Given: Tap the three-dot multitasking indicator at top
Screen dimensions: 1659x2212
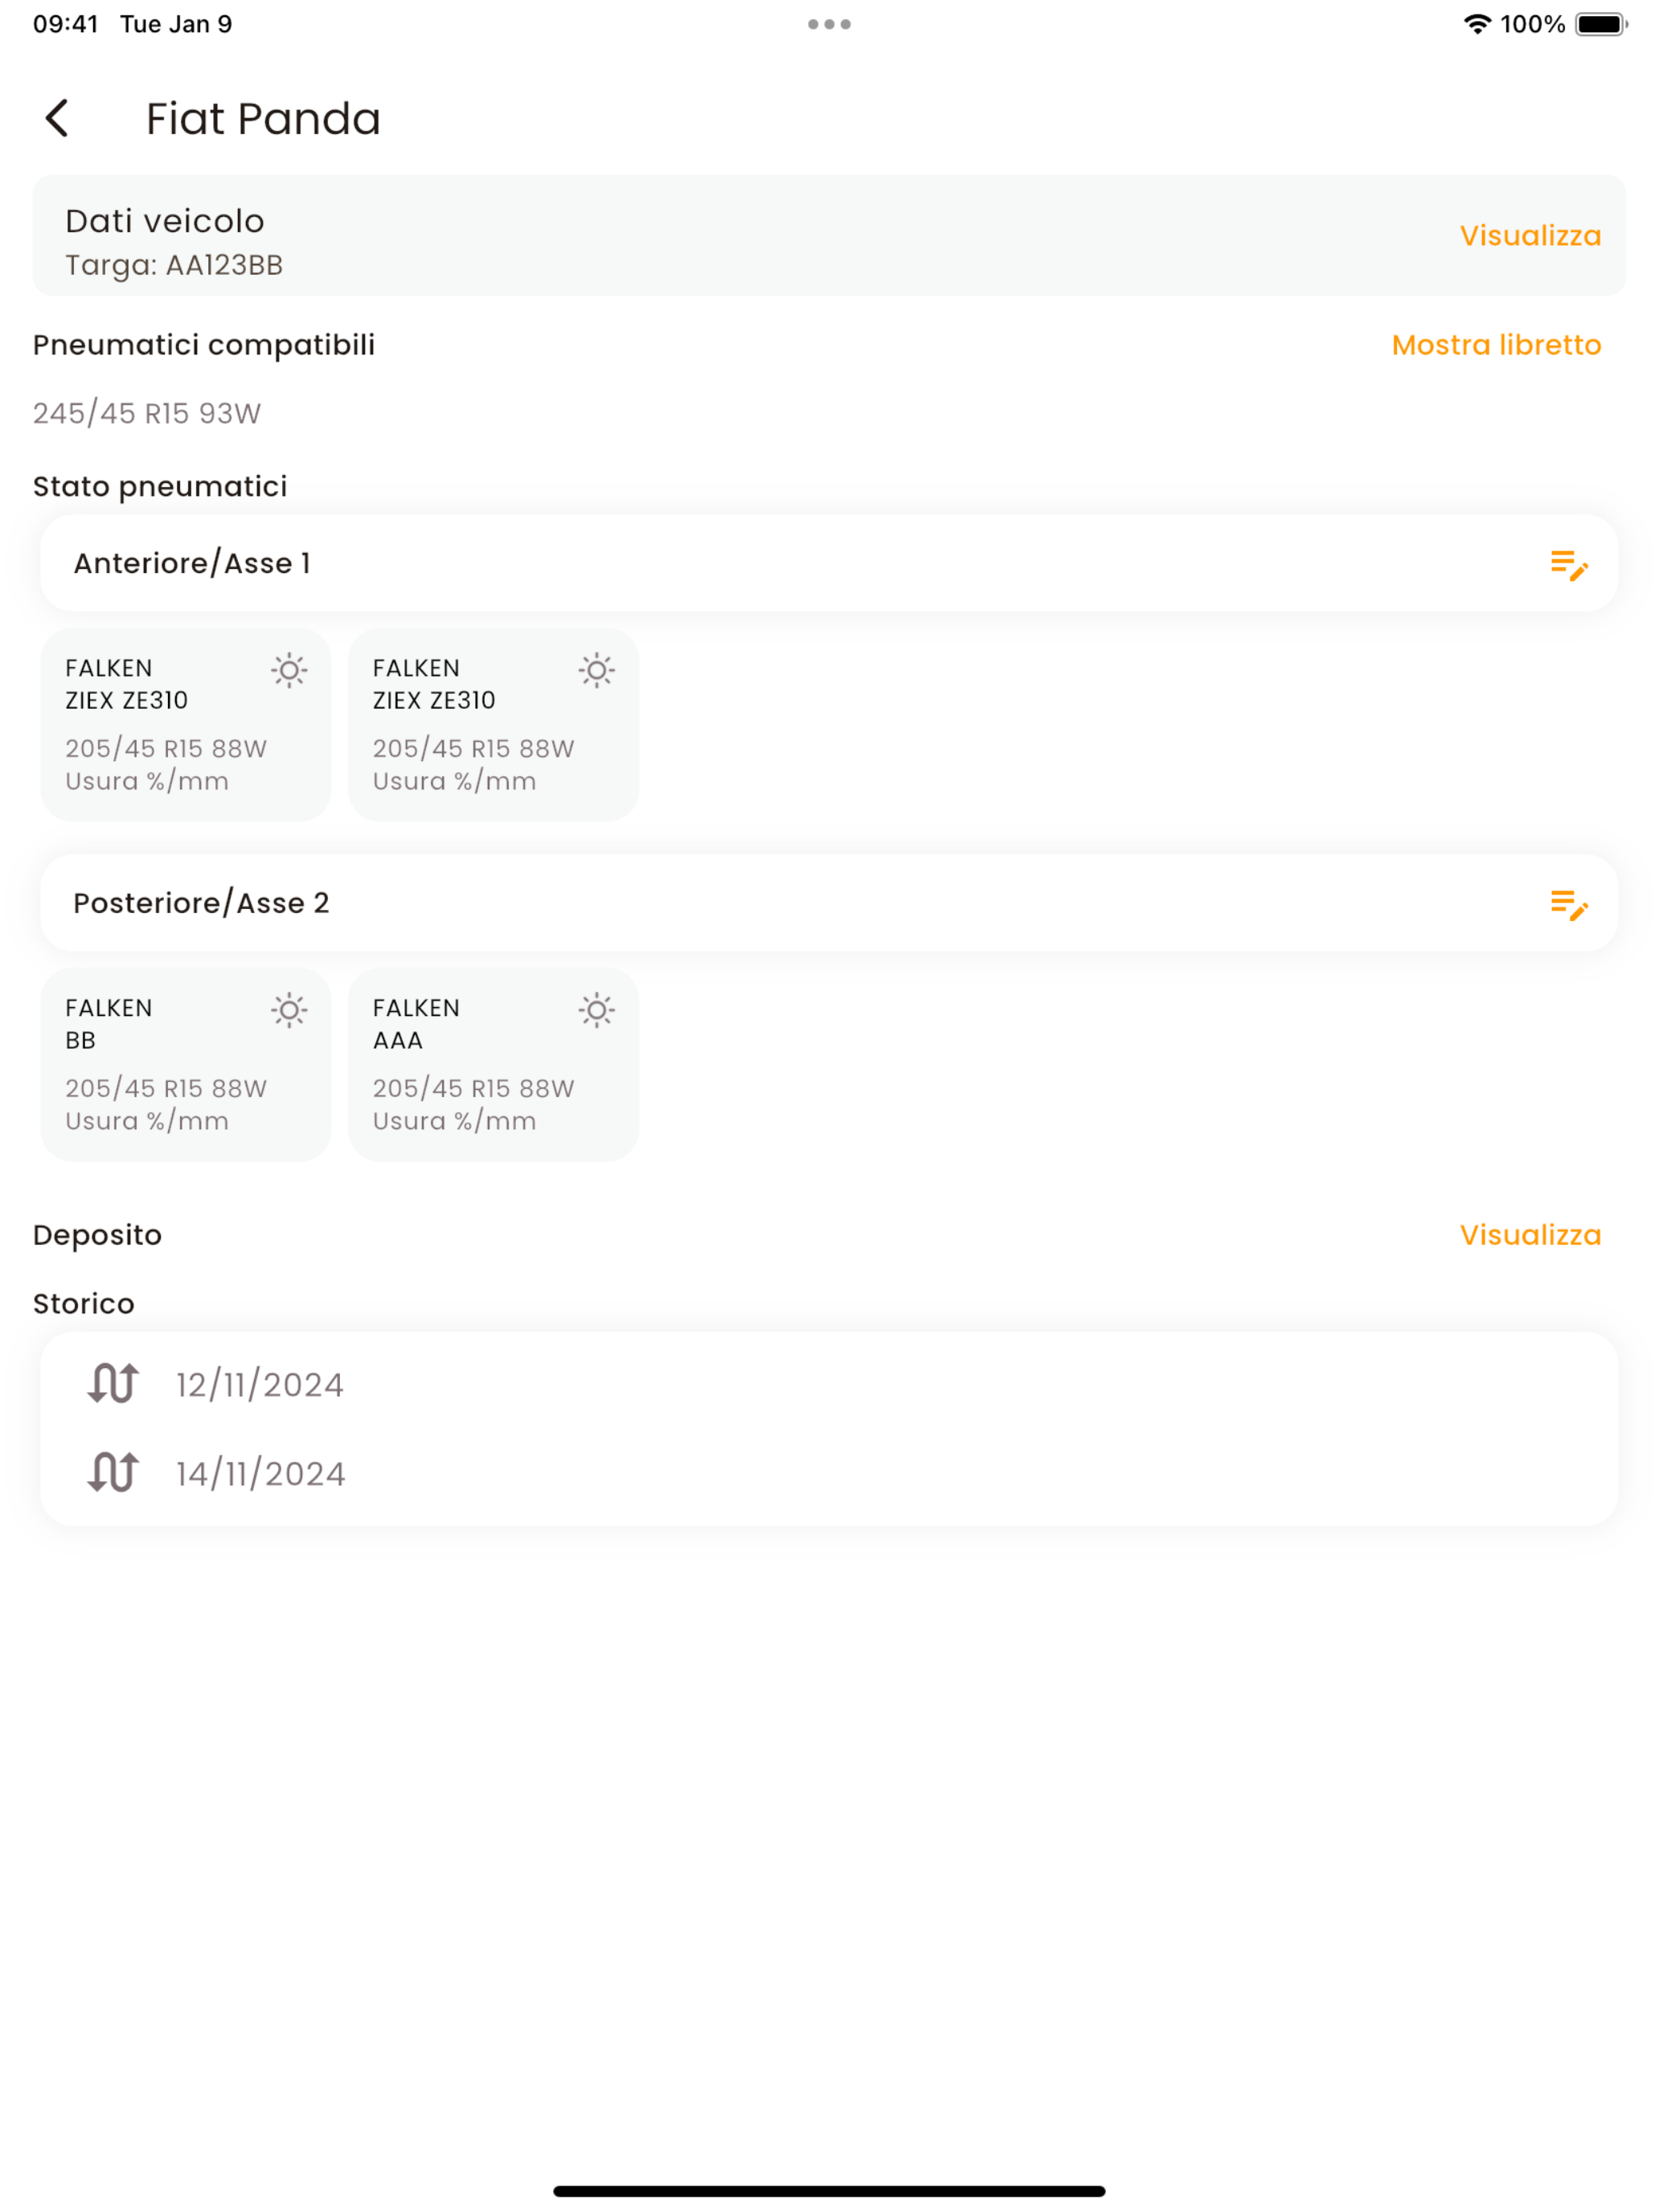Looking at the screenshot, I should [x=829, y=24].
